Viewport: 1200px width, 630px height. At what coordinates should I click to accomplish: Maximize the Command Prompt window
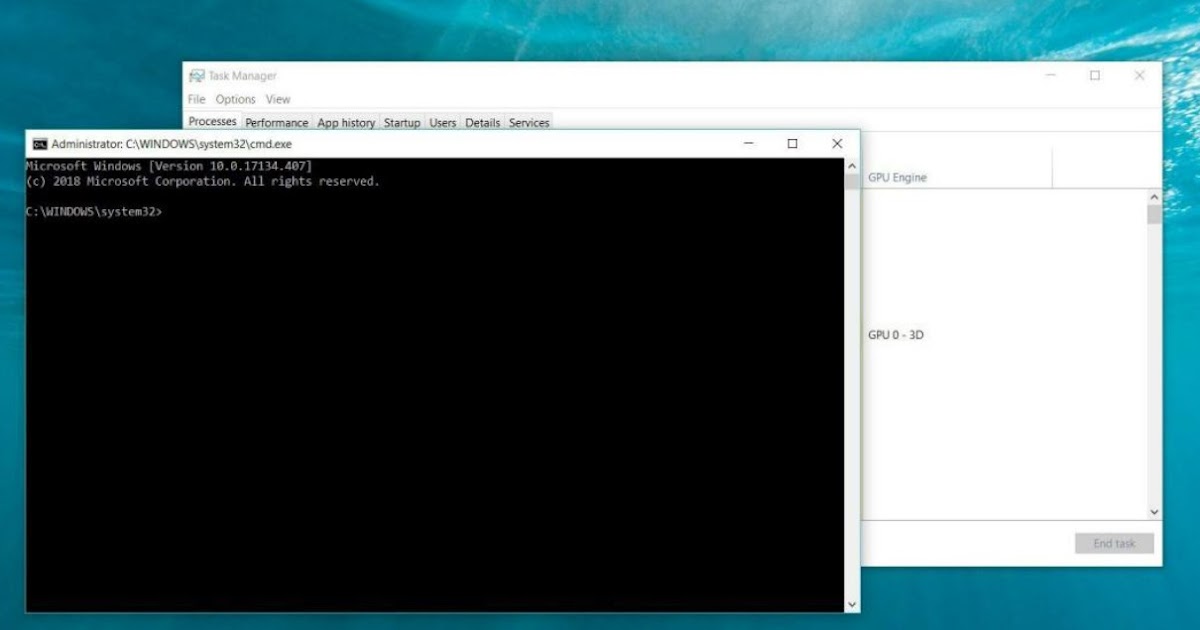pyautogui.click(x=792, y=144)
